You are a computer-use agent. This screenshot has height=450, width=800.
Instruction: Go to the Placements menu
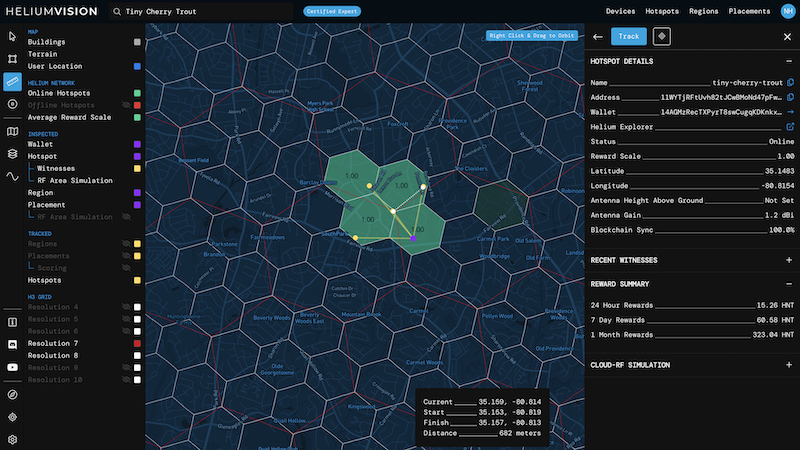click(x=750, y=11)
